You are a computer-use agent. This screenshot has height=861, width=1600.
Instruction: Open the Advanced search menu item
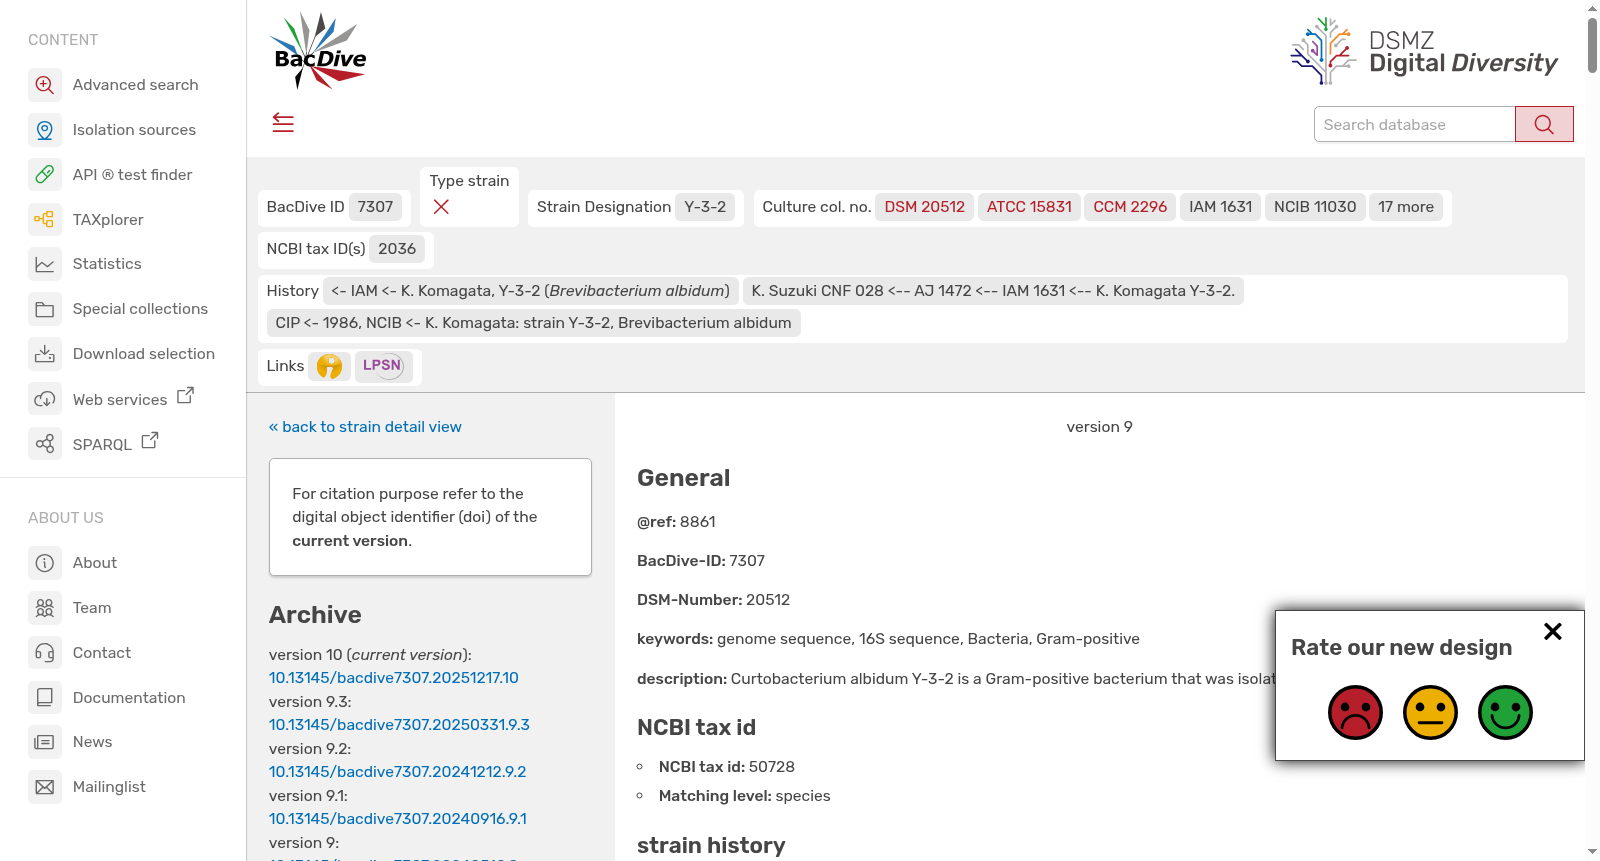[135, 85]
